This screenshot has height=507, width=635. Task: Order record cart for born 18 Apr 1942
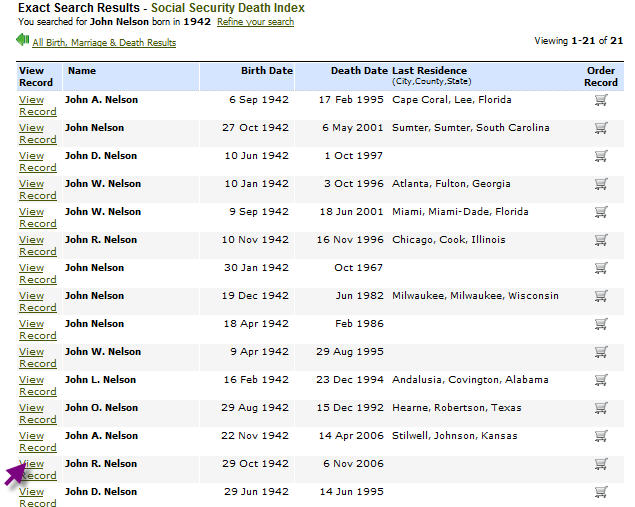(x=601, y=324)
